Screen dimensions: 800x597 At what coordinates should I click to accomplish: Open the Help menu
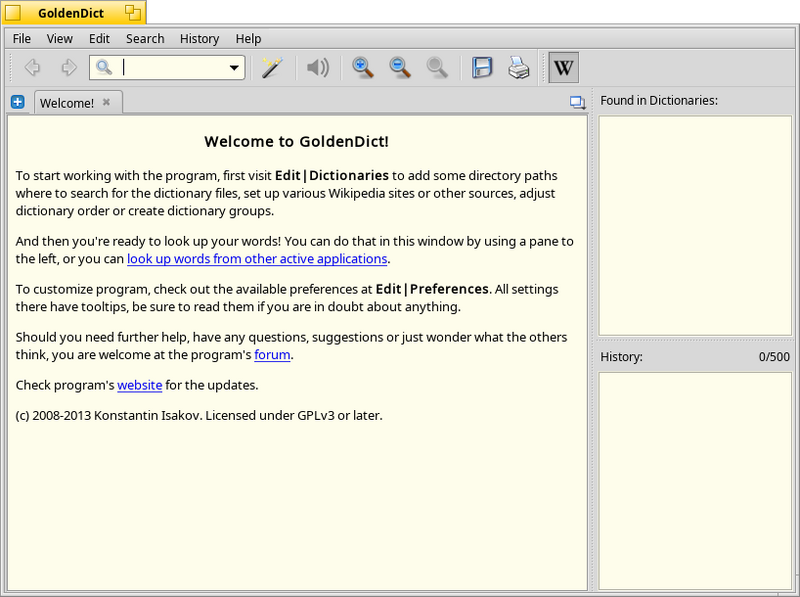pos(248,39)
